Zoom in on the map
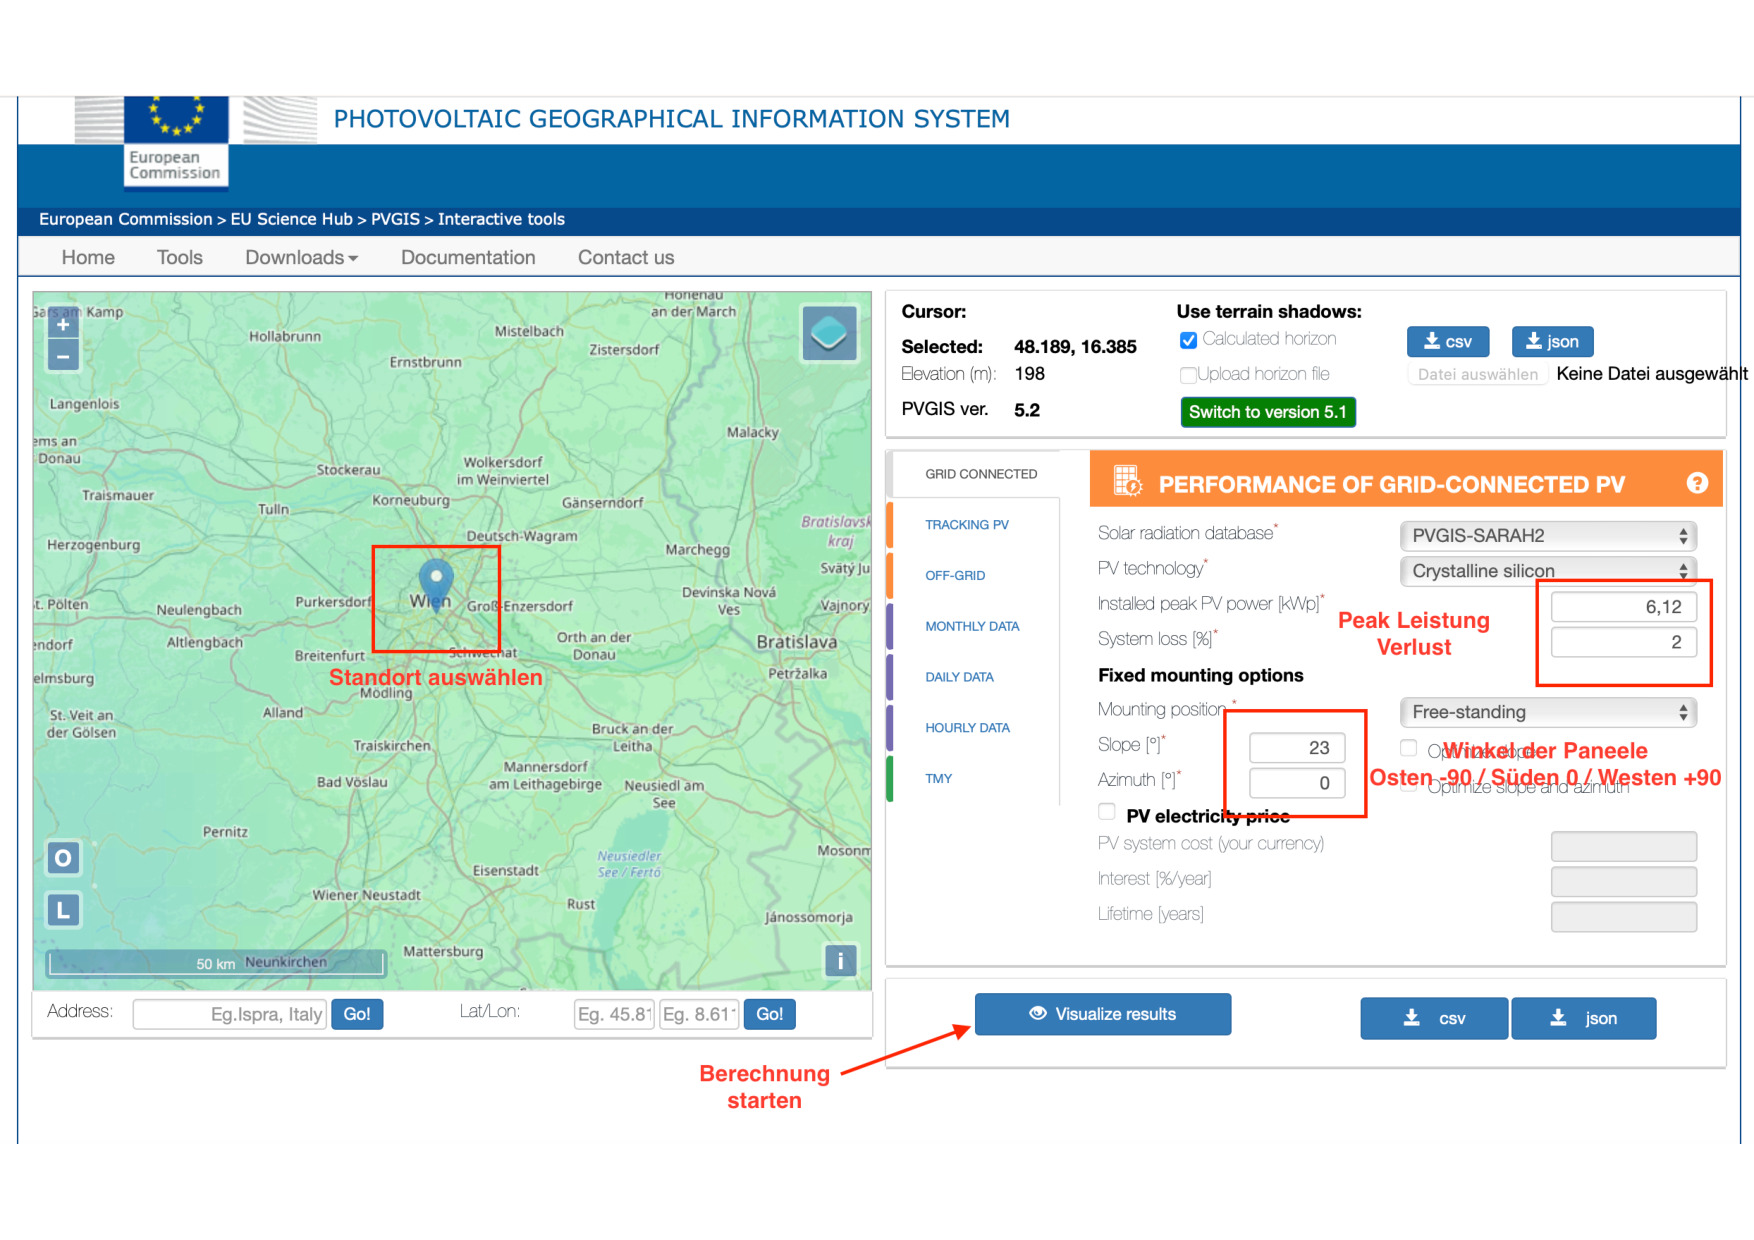1754x1240 pixels. 63,324
